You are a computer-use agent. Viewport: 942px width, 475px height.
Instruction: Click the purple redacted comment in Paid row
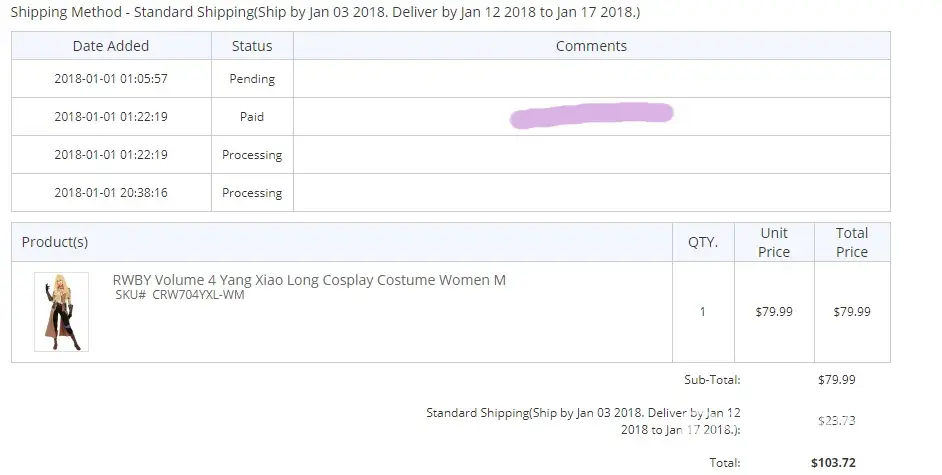[591, 116]
